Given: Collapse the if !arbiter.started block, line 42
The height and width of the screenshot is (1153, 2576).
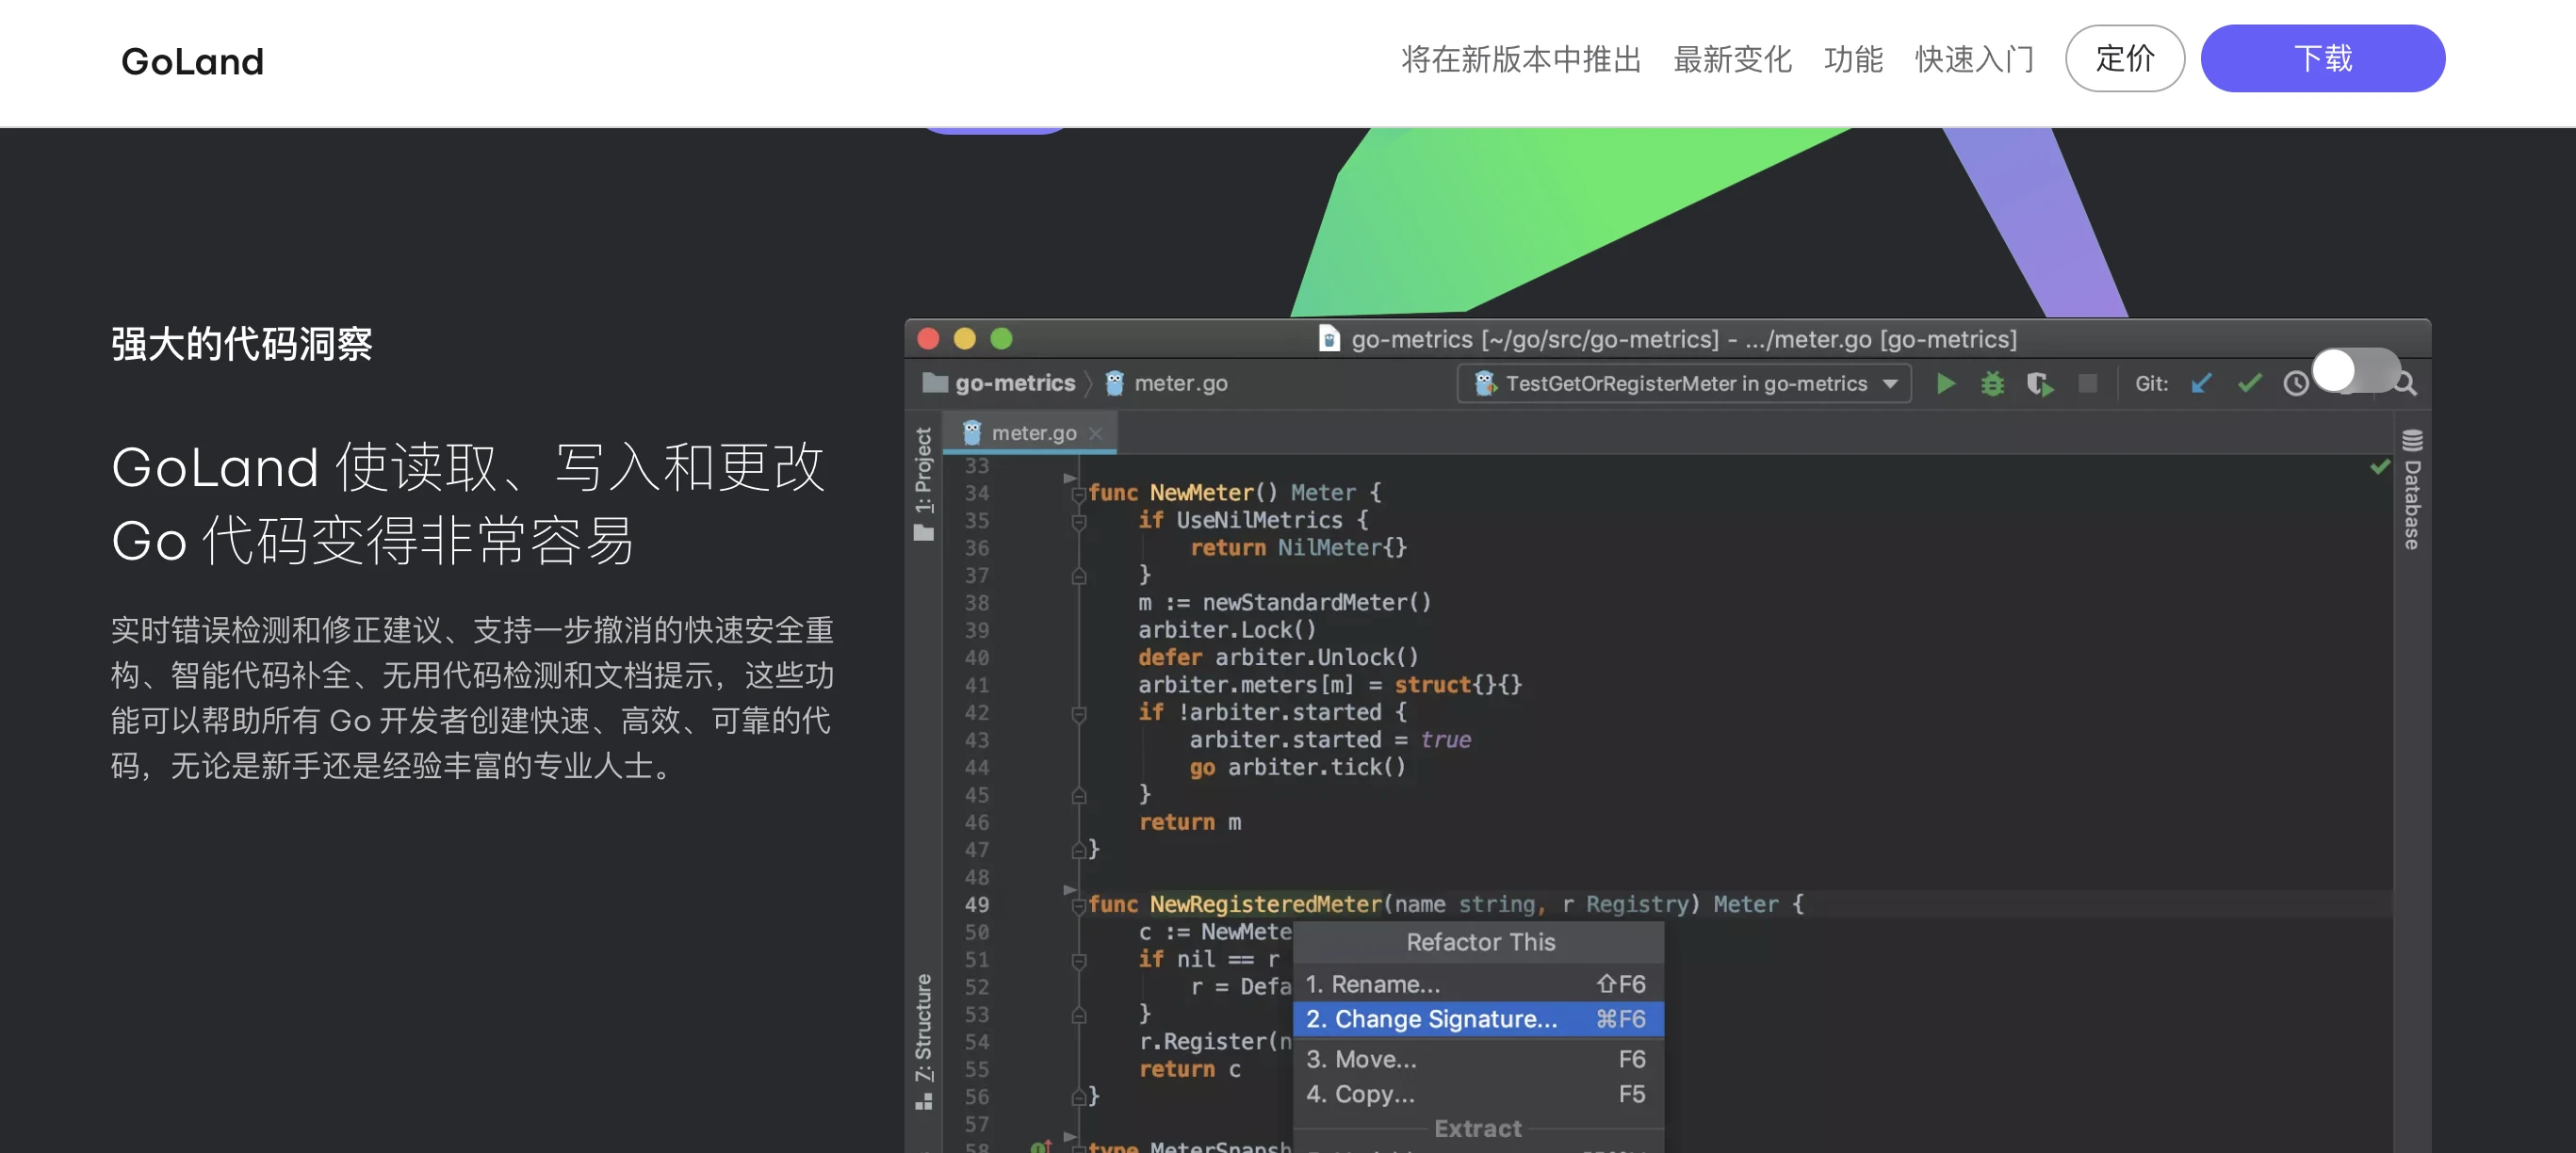Looking at the screenshot, I should point(1078,713).
